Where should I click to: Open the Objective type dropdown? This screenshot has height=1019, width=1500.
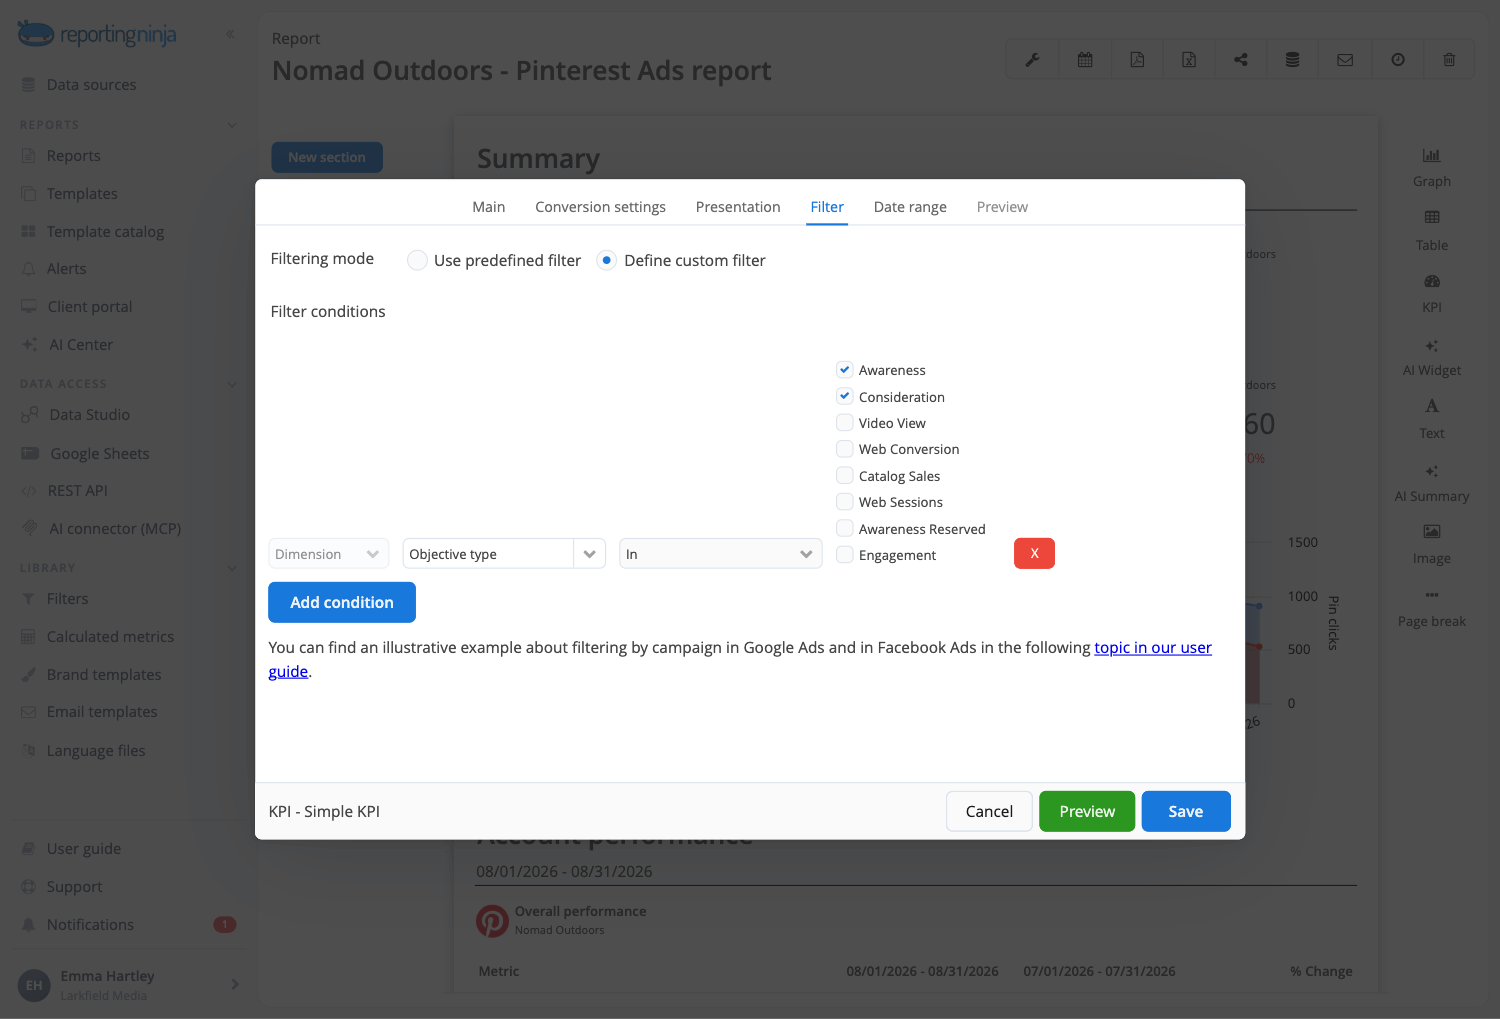(x=504, y=554)
